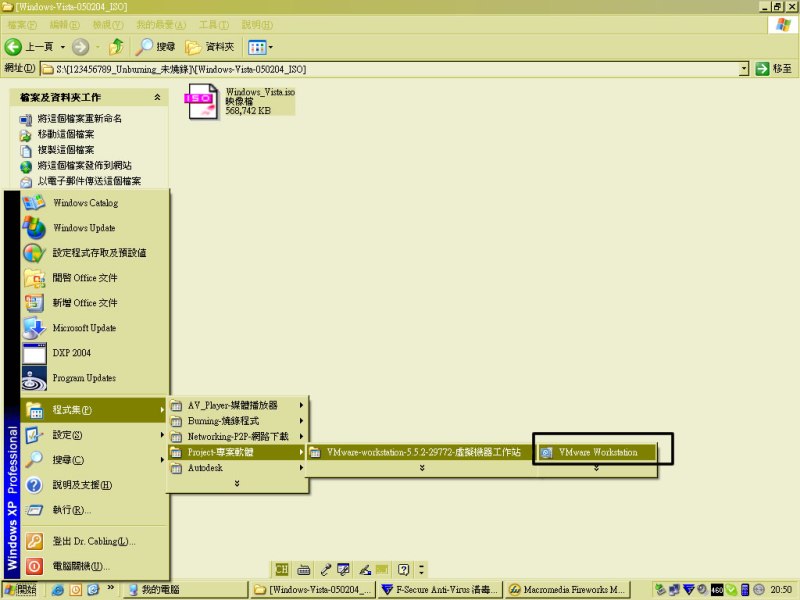Open the Networking-P2P-網路下載 program folder
Image resolution: width=800 pixels, height=600 pixels.
tap(238, 437)
